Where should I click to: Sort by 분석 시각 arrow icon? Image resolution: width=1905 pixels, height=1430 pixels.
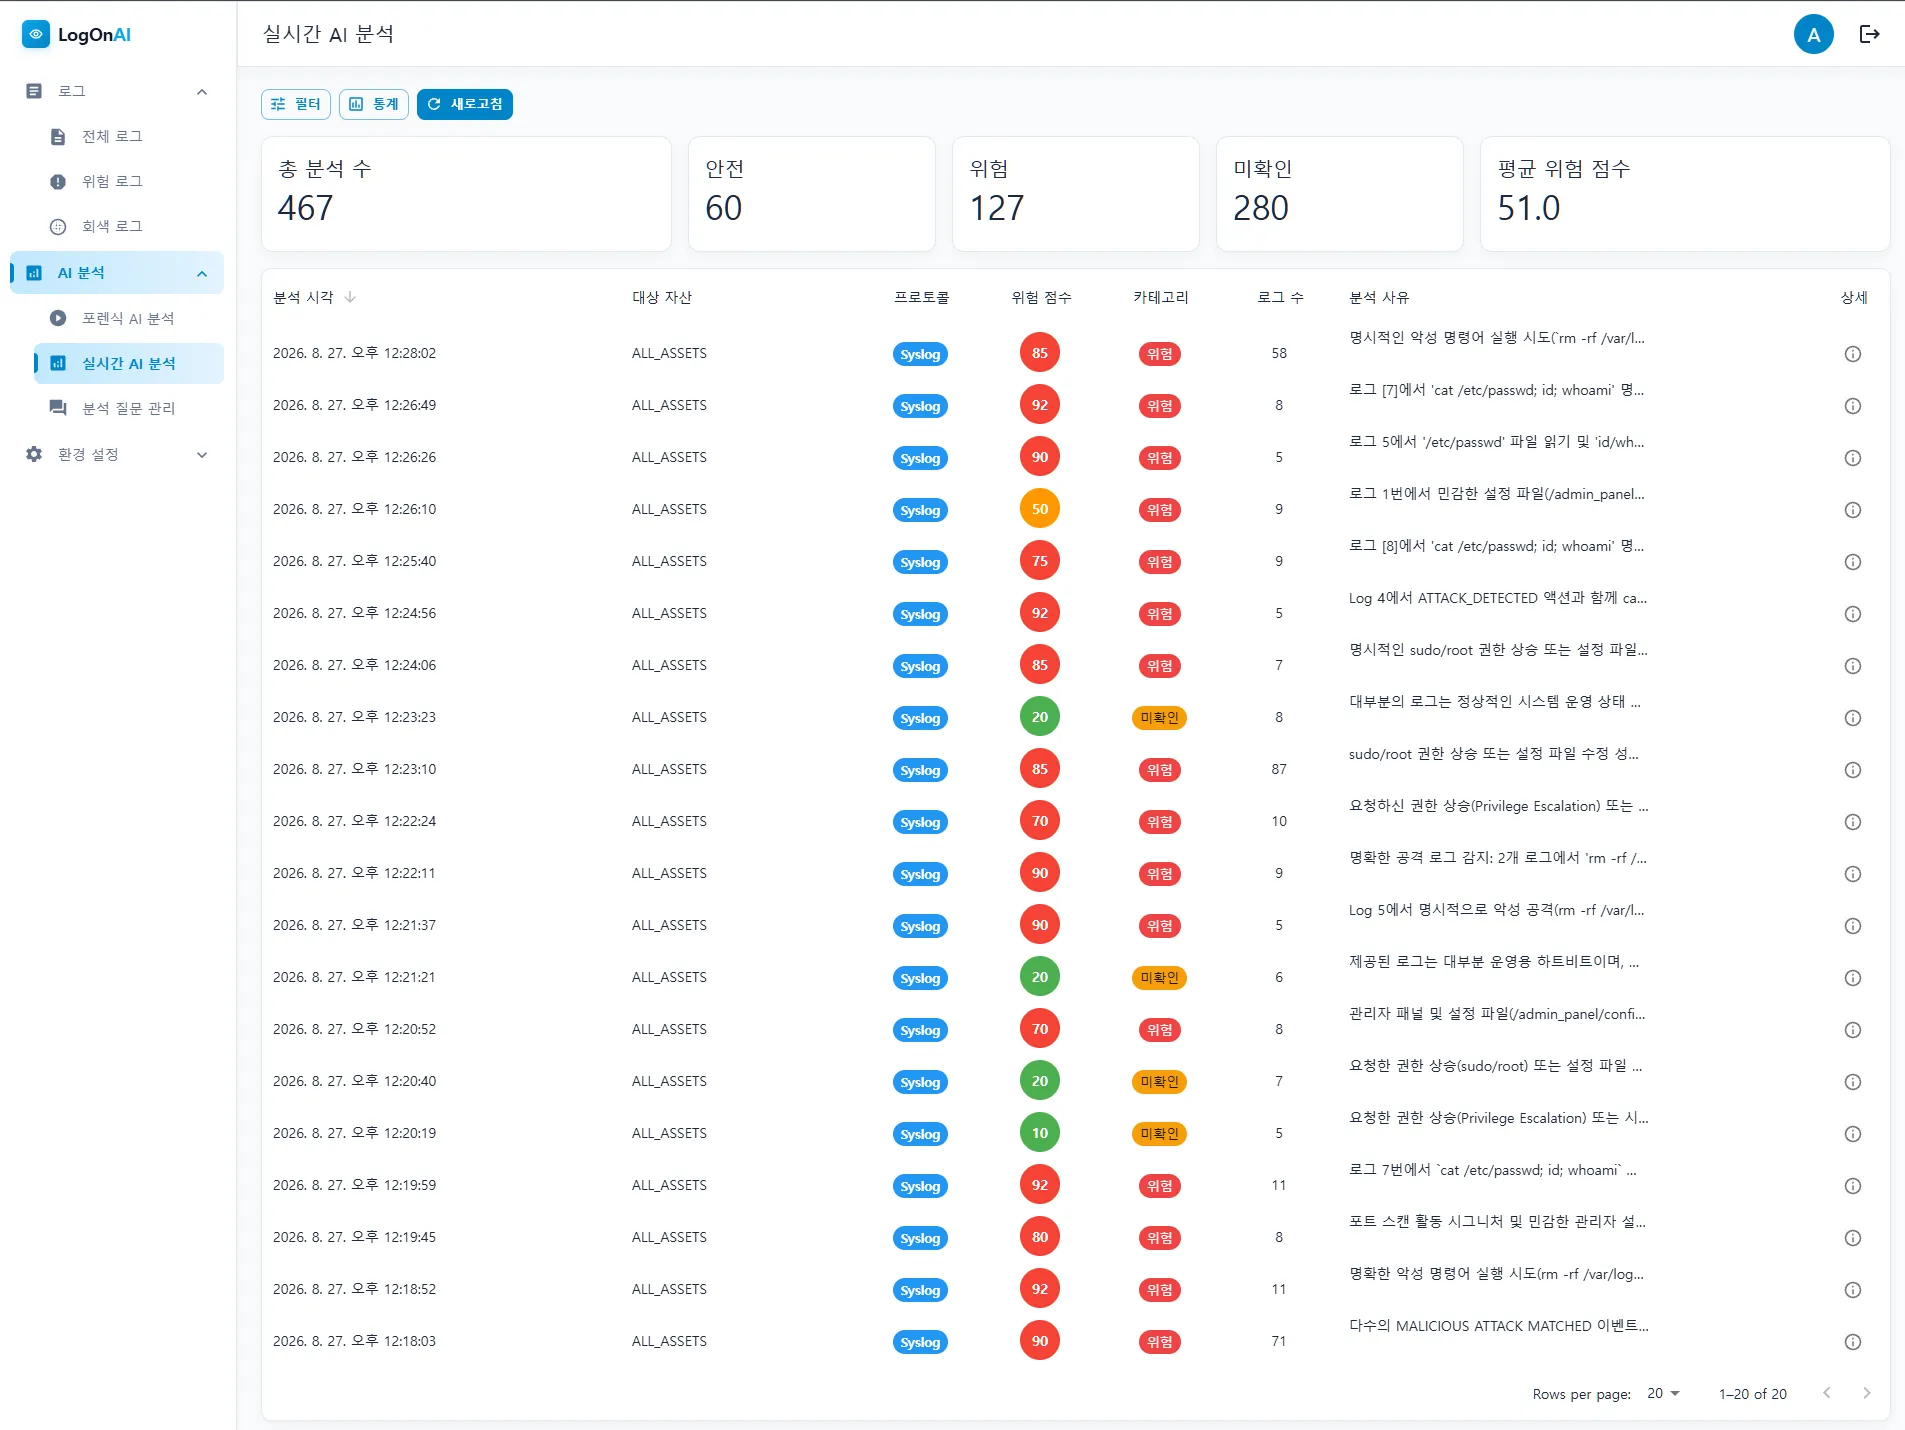[x=350, y=297]
